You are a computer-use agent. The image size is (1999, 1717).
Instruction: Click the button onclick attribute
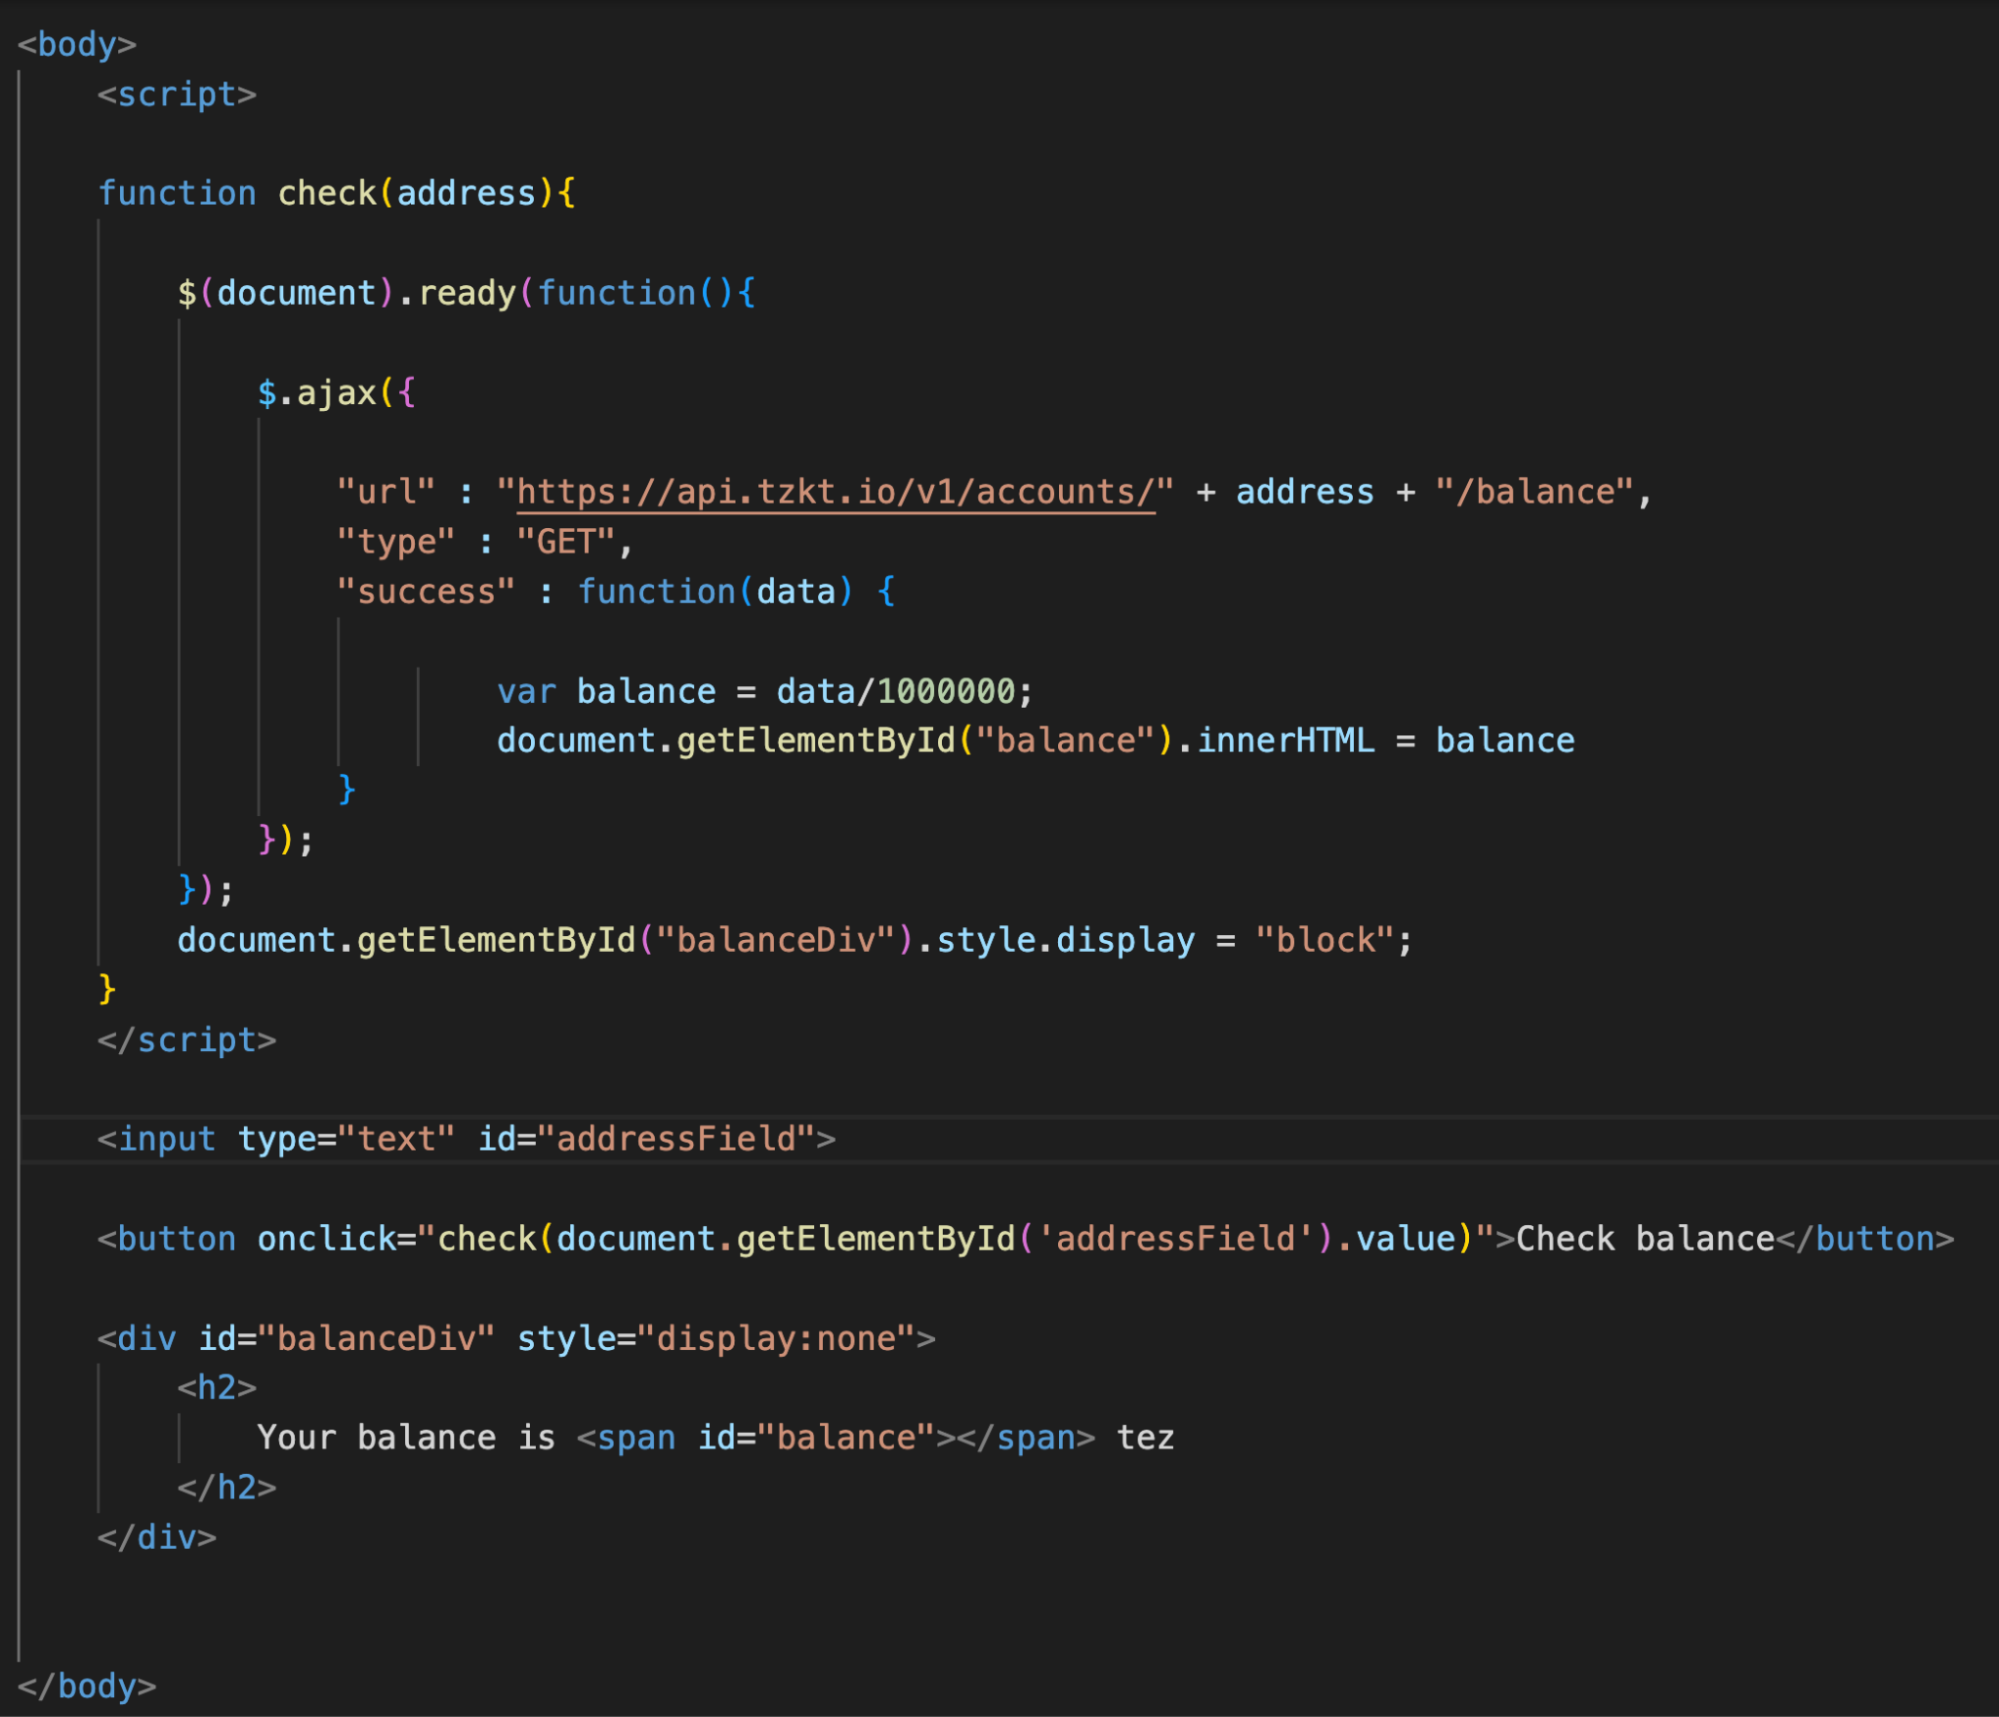pos(326,1239)
